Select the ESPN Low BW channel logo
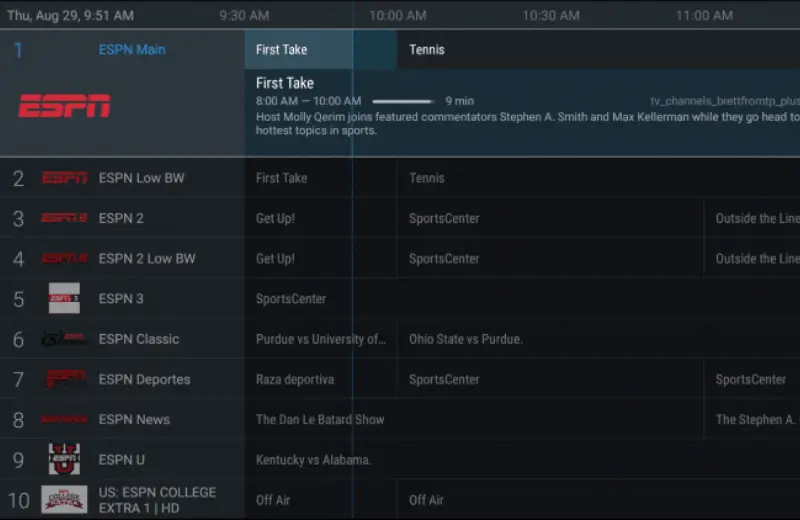 (x=64, y=178)
